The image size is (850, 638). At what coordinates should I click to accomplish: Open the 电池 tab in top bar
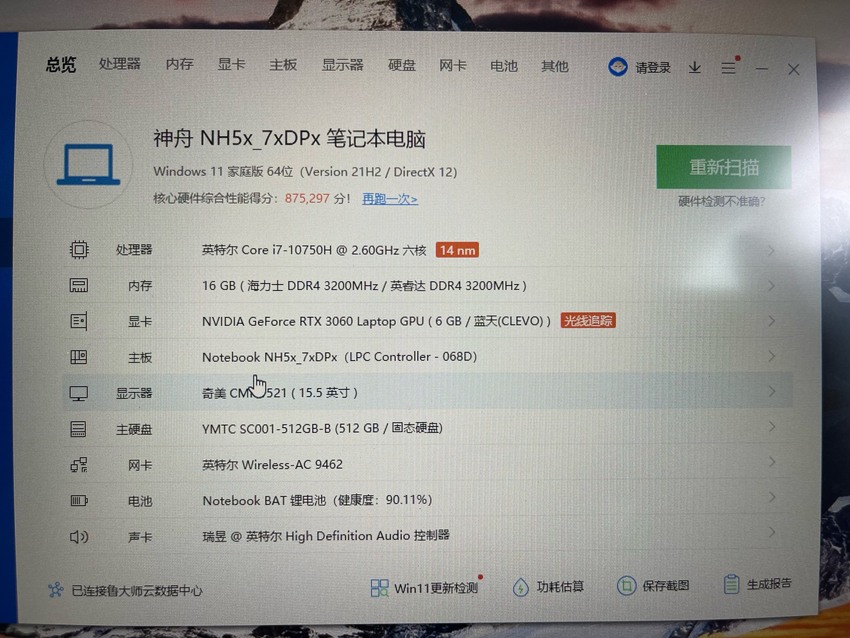point(504,66)
